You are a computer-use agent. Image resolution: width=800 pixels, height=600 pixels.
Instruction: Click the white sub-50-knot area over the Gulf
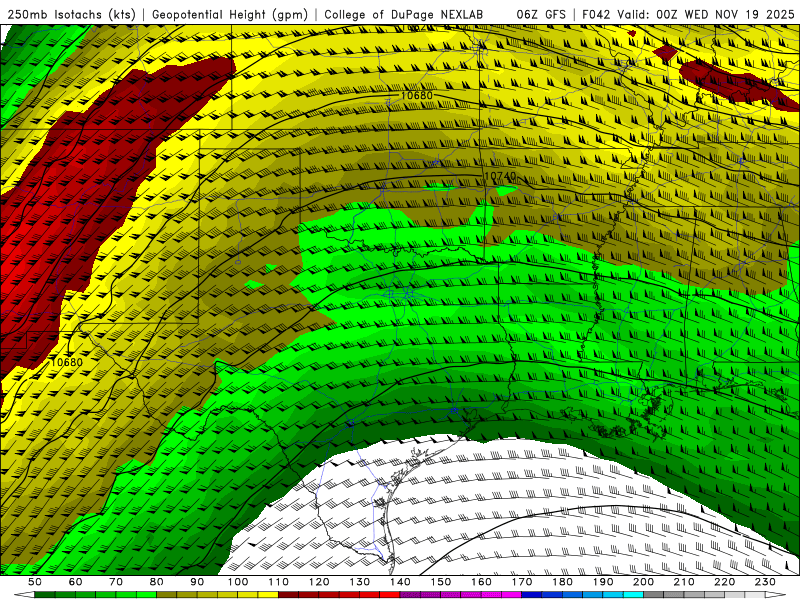coord(485,510)
